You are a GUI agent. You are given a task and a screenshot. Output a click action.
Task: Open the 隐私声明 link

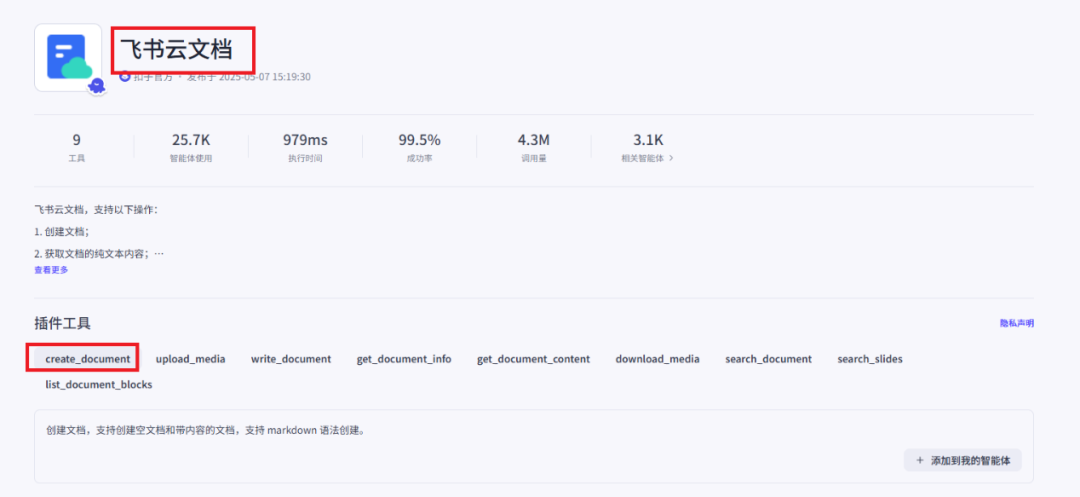pos(1017,323)
